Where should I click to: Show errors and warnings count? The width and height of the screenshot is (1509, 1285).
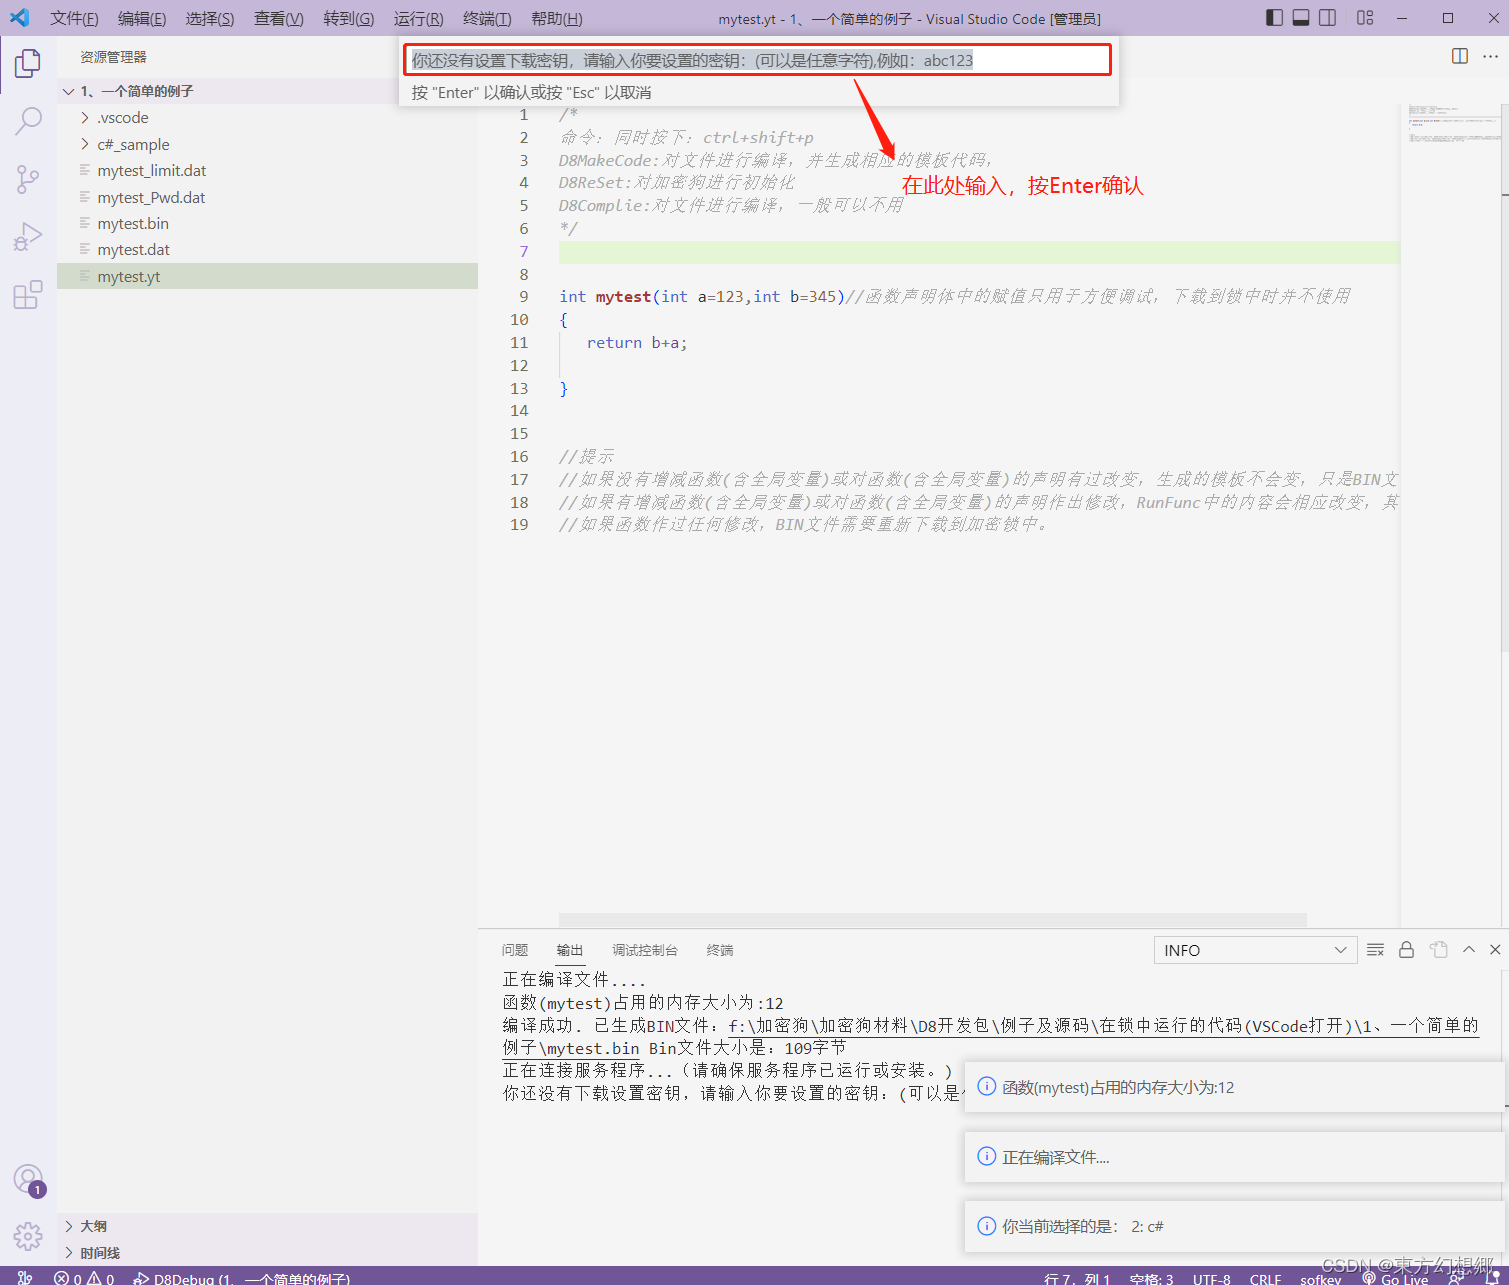pyautogui.click(x=84, y=1278)
